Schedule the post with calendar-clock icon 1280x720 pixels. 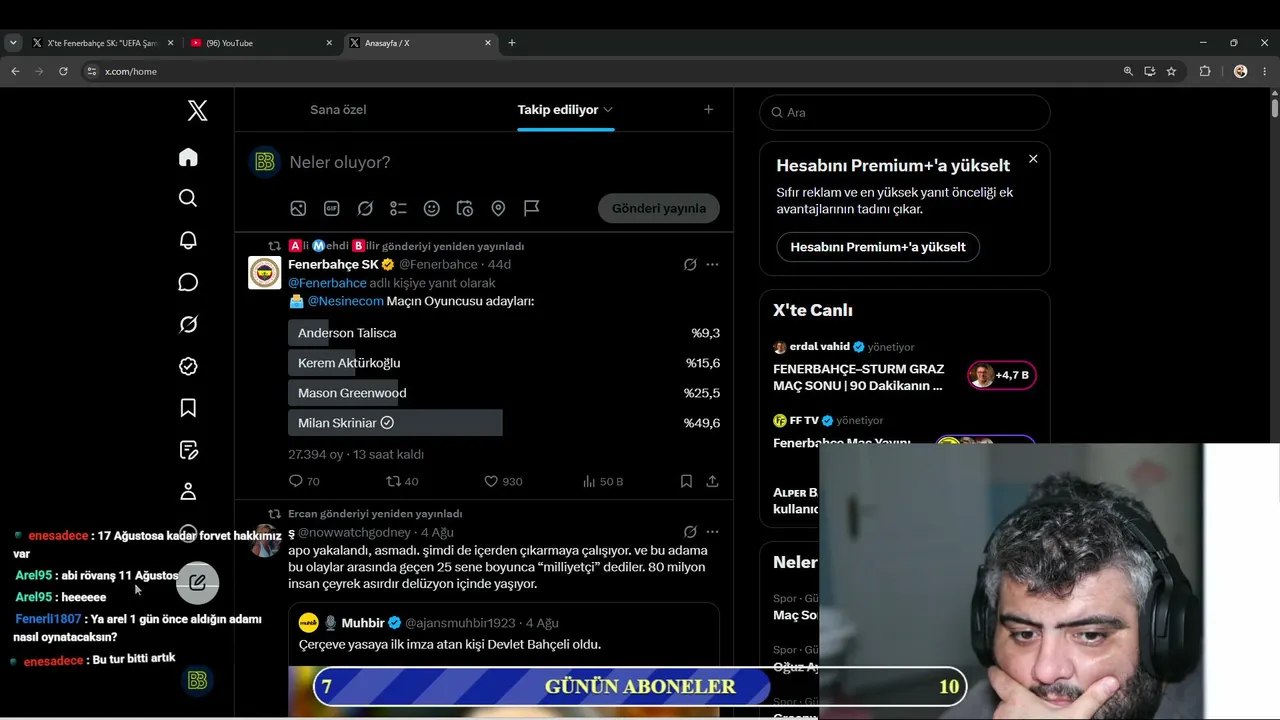tap(465, 208)
